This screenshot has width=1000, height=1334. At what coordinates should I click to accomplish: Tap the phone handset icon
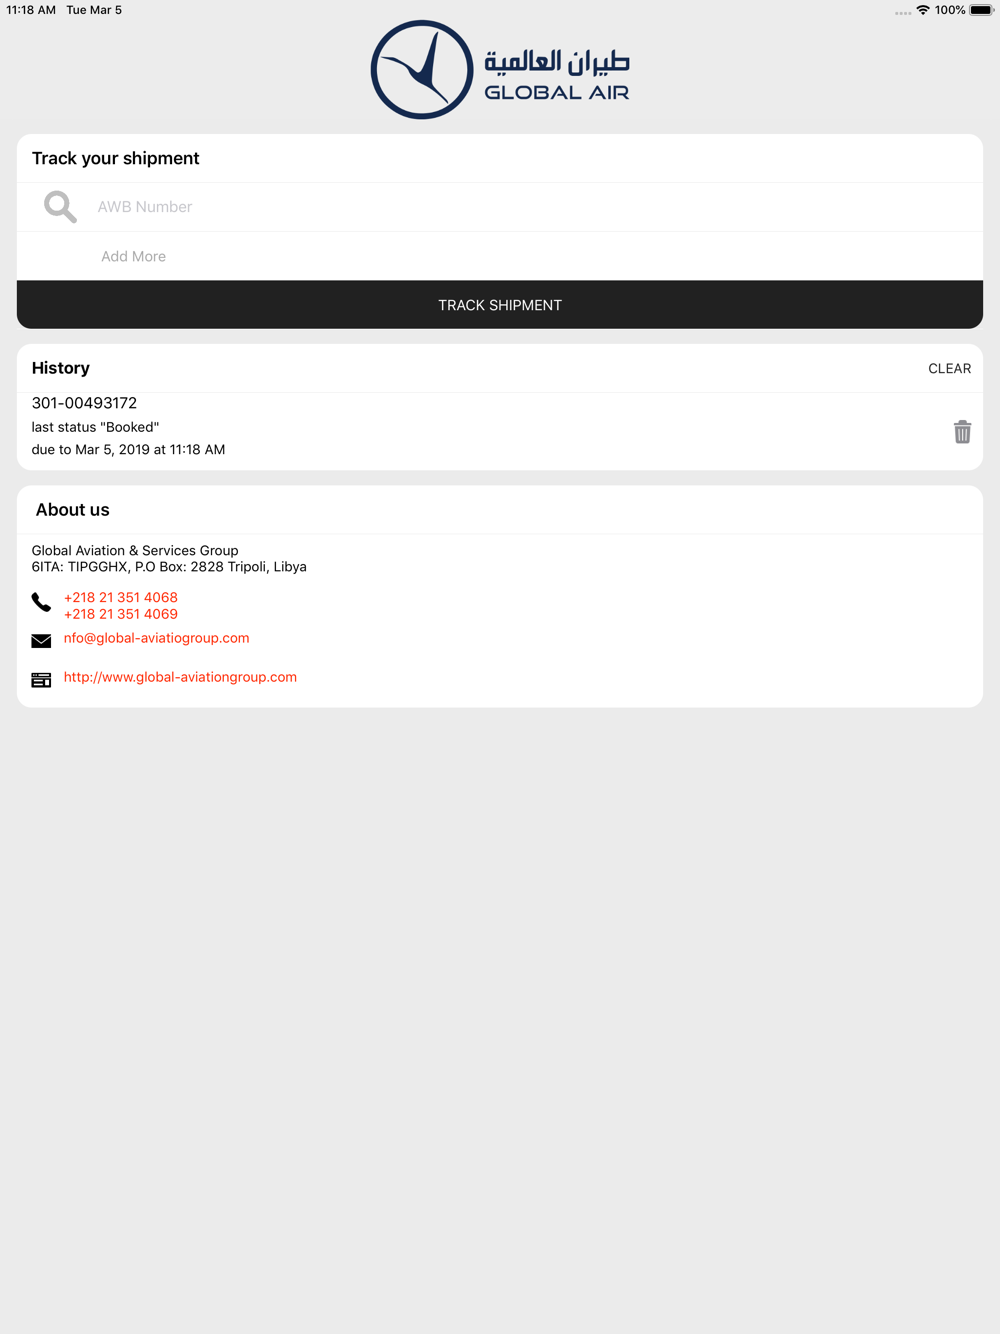point(41,602)
